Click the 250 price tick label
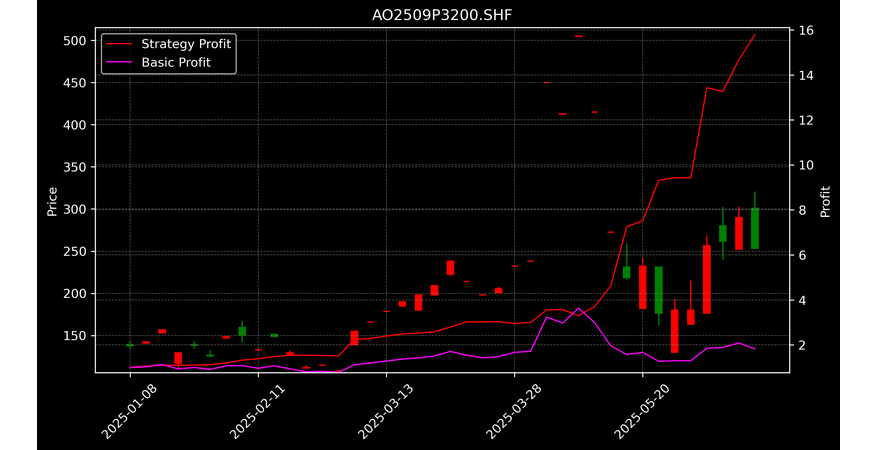Image resolution: width=878 pixels, height=450 pixels. 74,252
